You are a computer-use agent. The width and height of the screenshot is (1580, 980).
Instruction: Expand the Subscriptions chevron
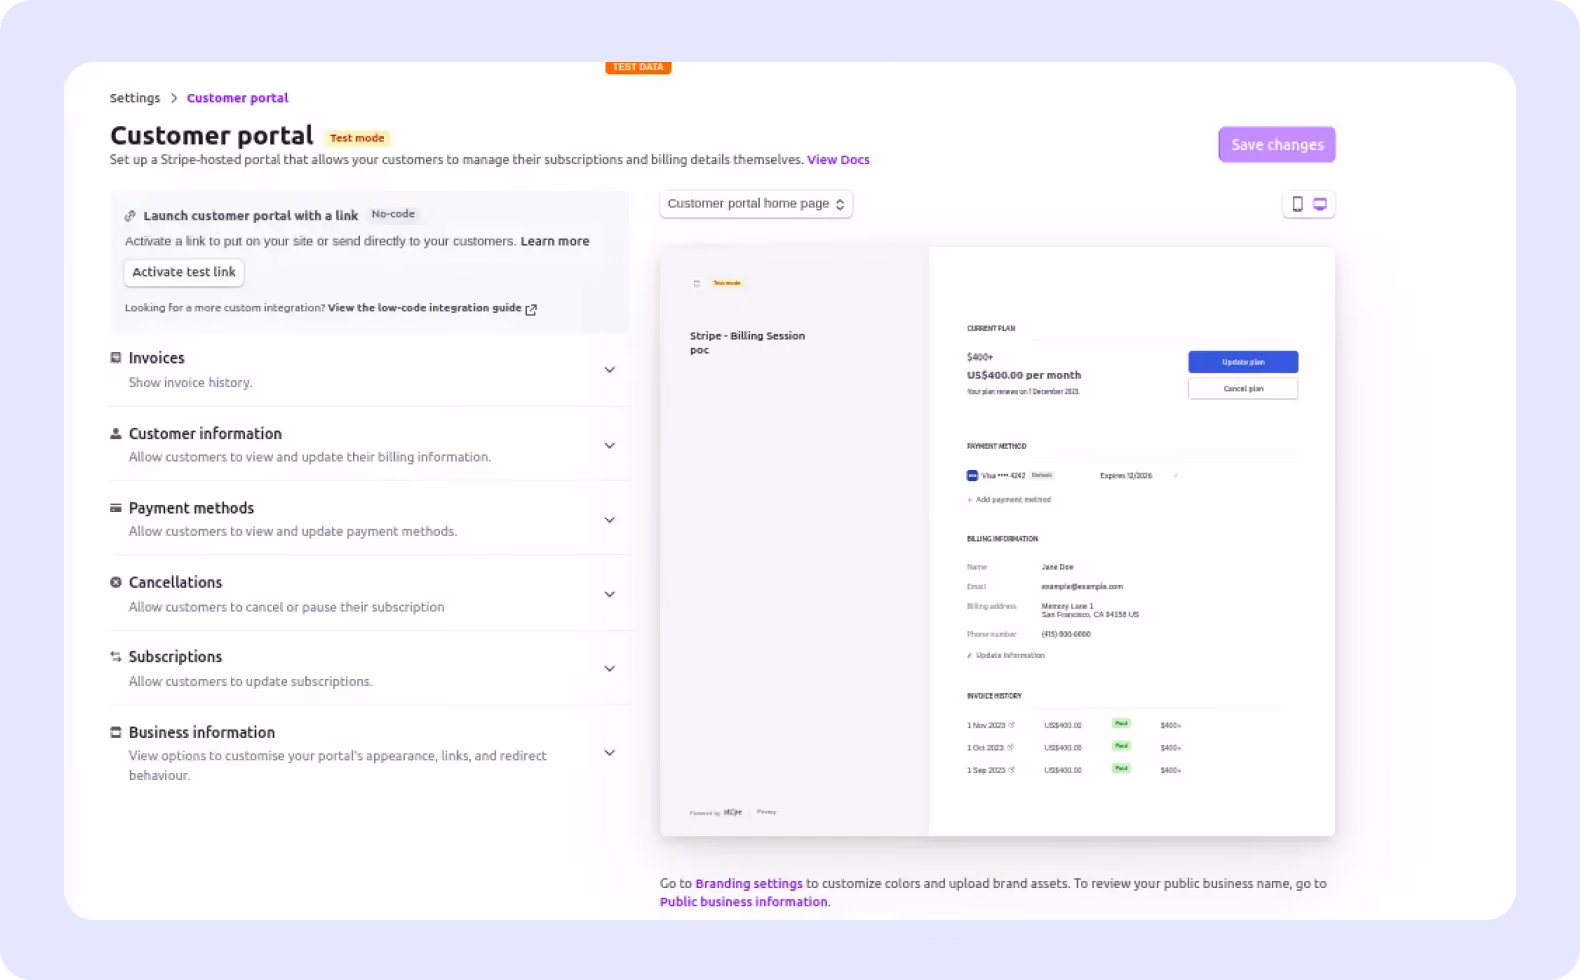(610, 668)
